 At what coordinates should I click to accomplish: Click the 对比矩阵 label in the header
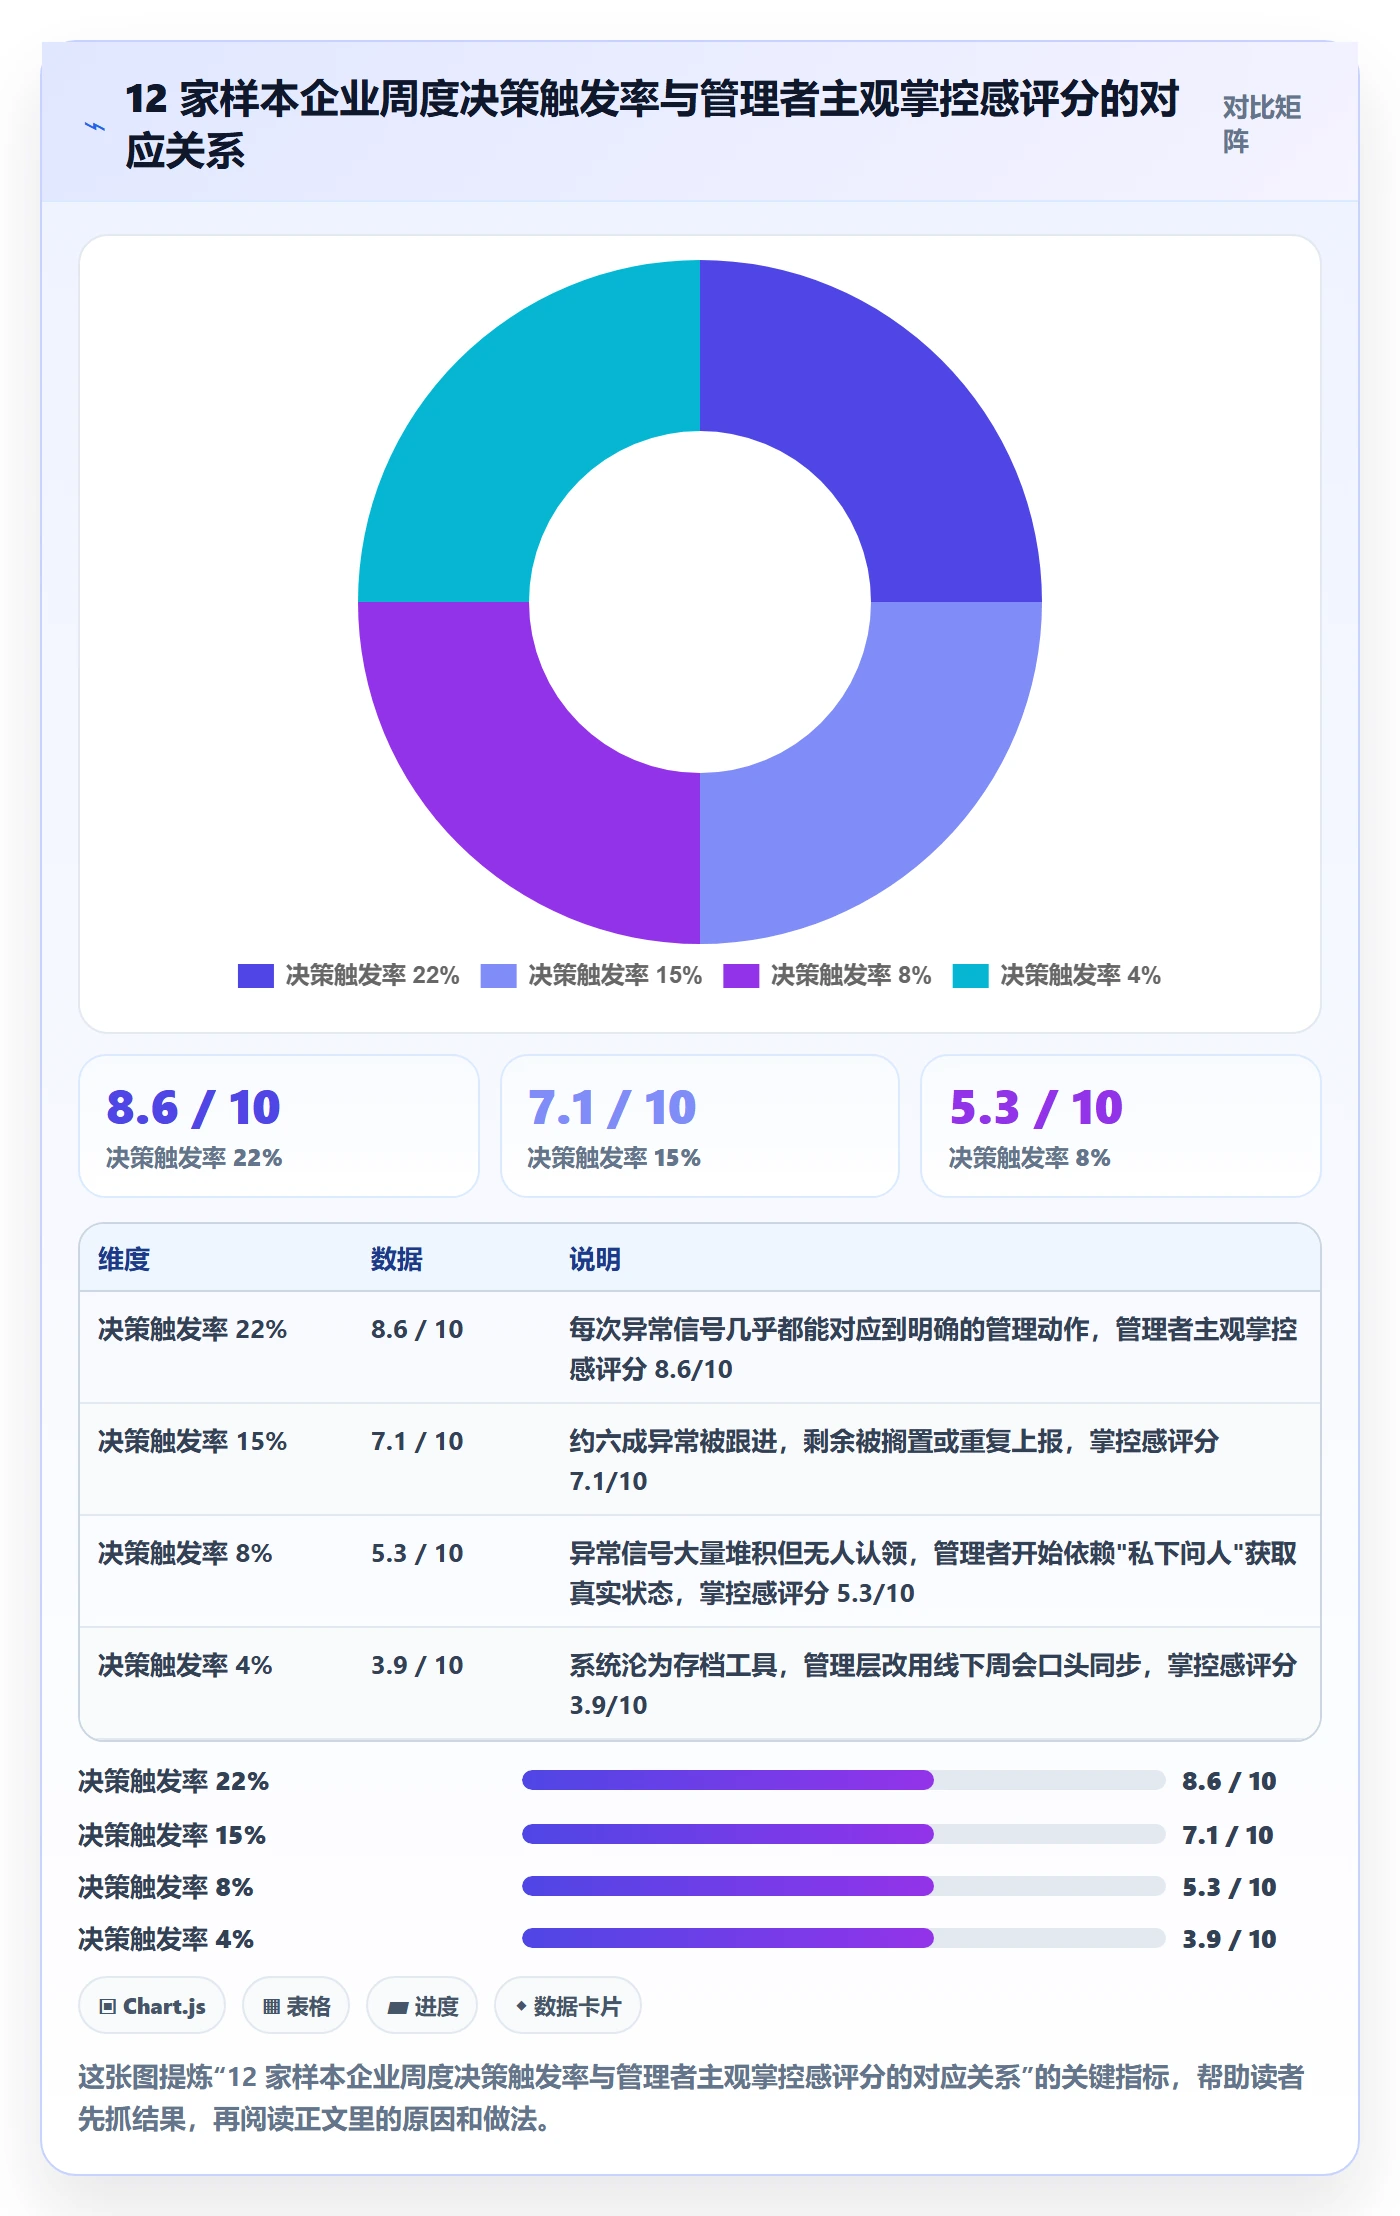pos(1262,124)
